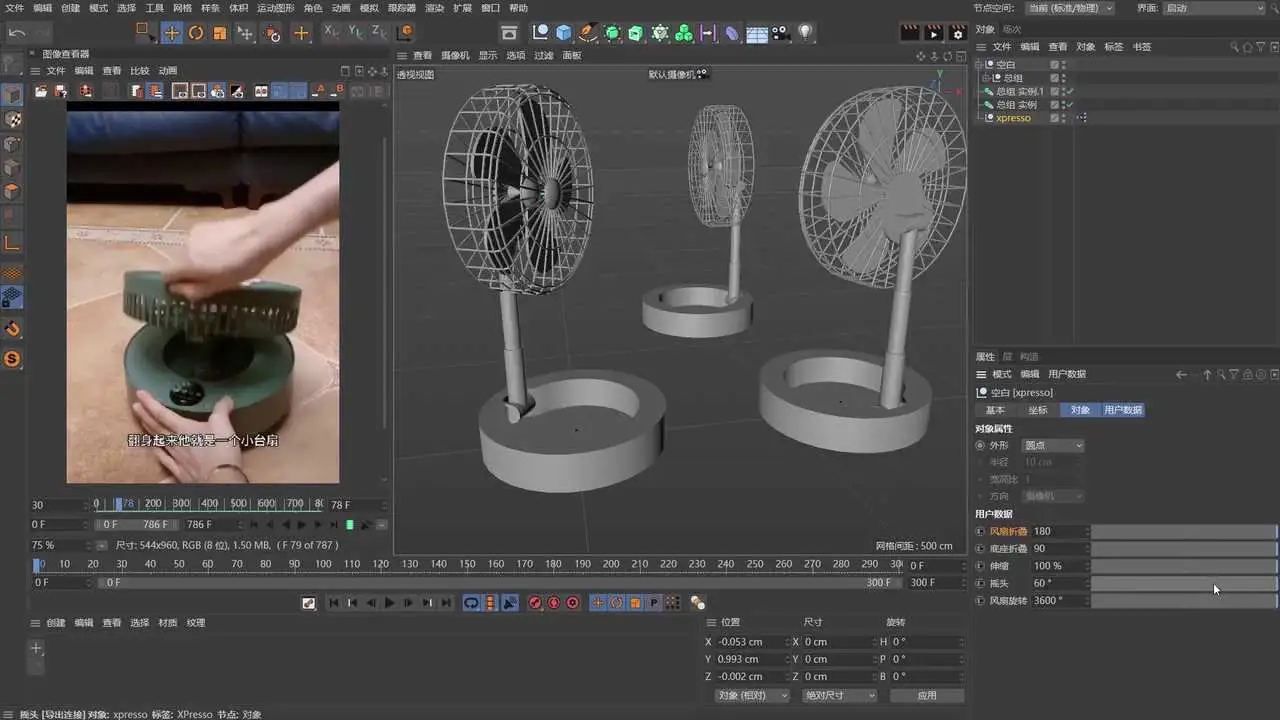Click the undo arrow icon
The height and width of the screenshot is (720, 1280).
pyautogui.click(x=16, y=33)
